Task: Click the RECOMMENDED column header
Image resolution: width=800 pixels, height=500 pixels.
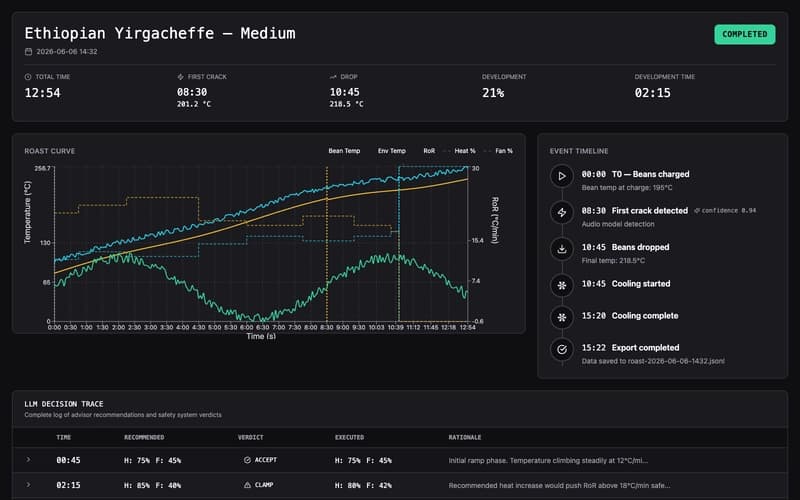Action: pos(144,437)
